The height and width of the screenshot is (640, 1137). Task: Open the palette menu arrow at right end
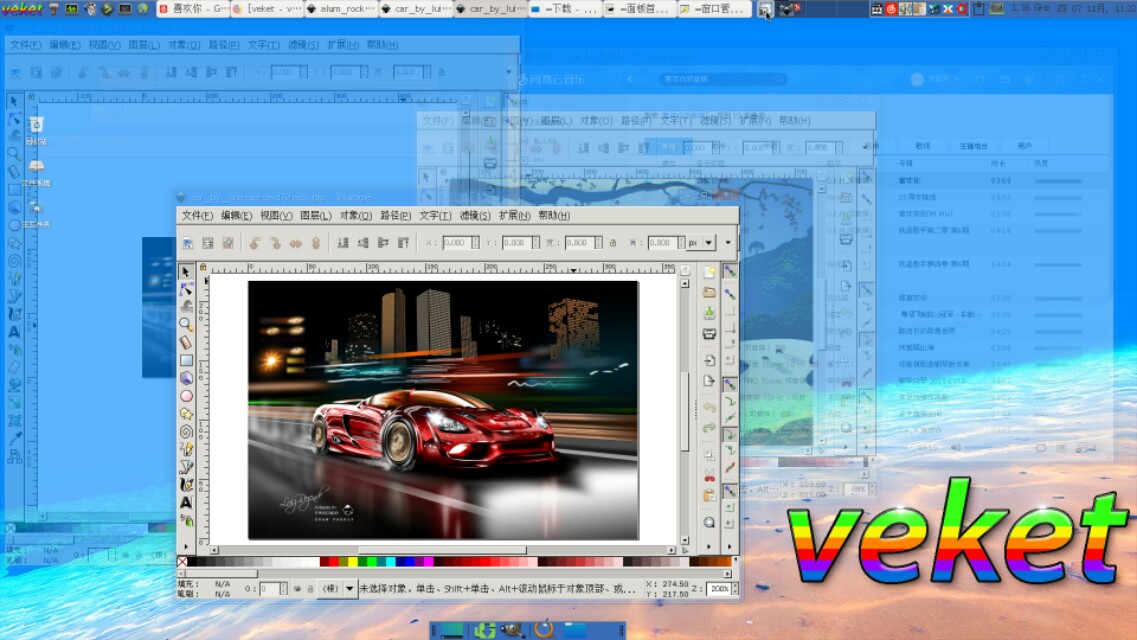735,561
